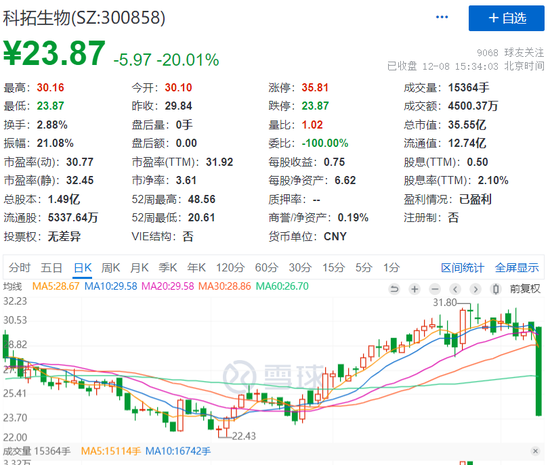This screenshot has width=550, height=465.
Task: Click the volume MA10:16742手 label
Action: [178, 451]
